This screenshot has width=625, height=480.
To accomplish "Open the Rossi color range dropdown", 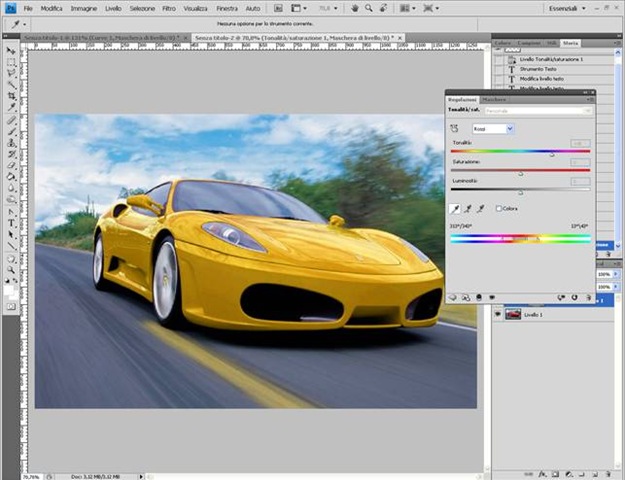I will coord(493,129).
